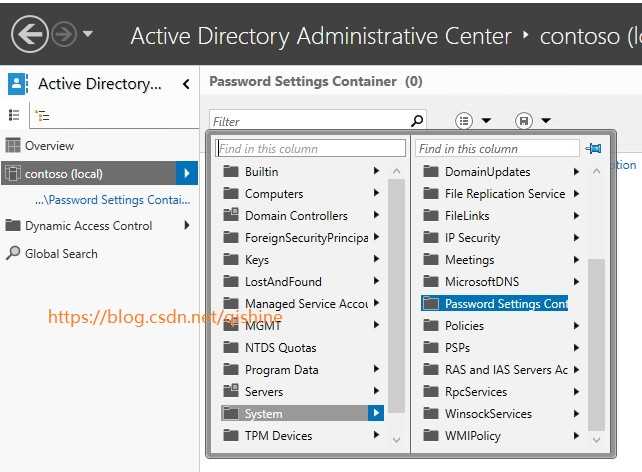The height and width of the screenshot is (472, 642).
Task: Switch navigation pane to list view
Action: pos(14,115)
